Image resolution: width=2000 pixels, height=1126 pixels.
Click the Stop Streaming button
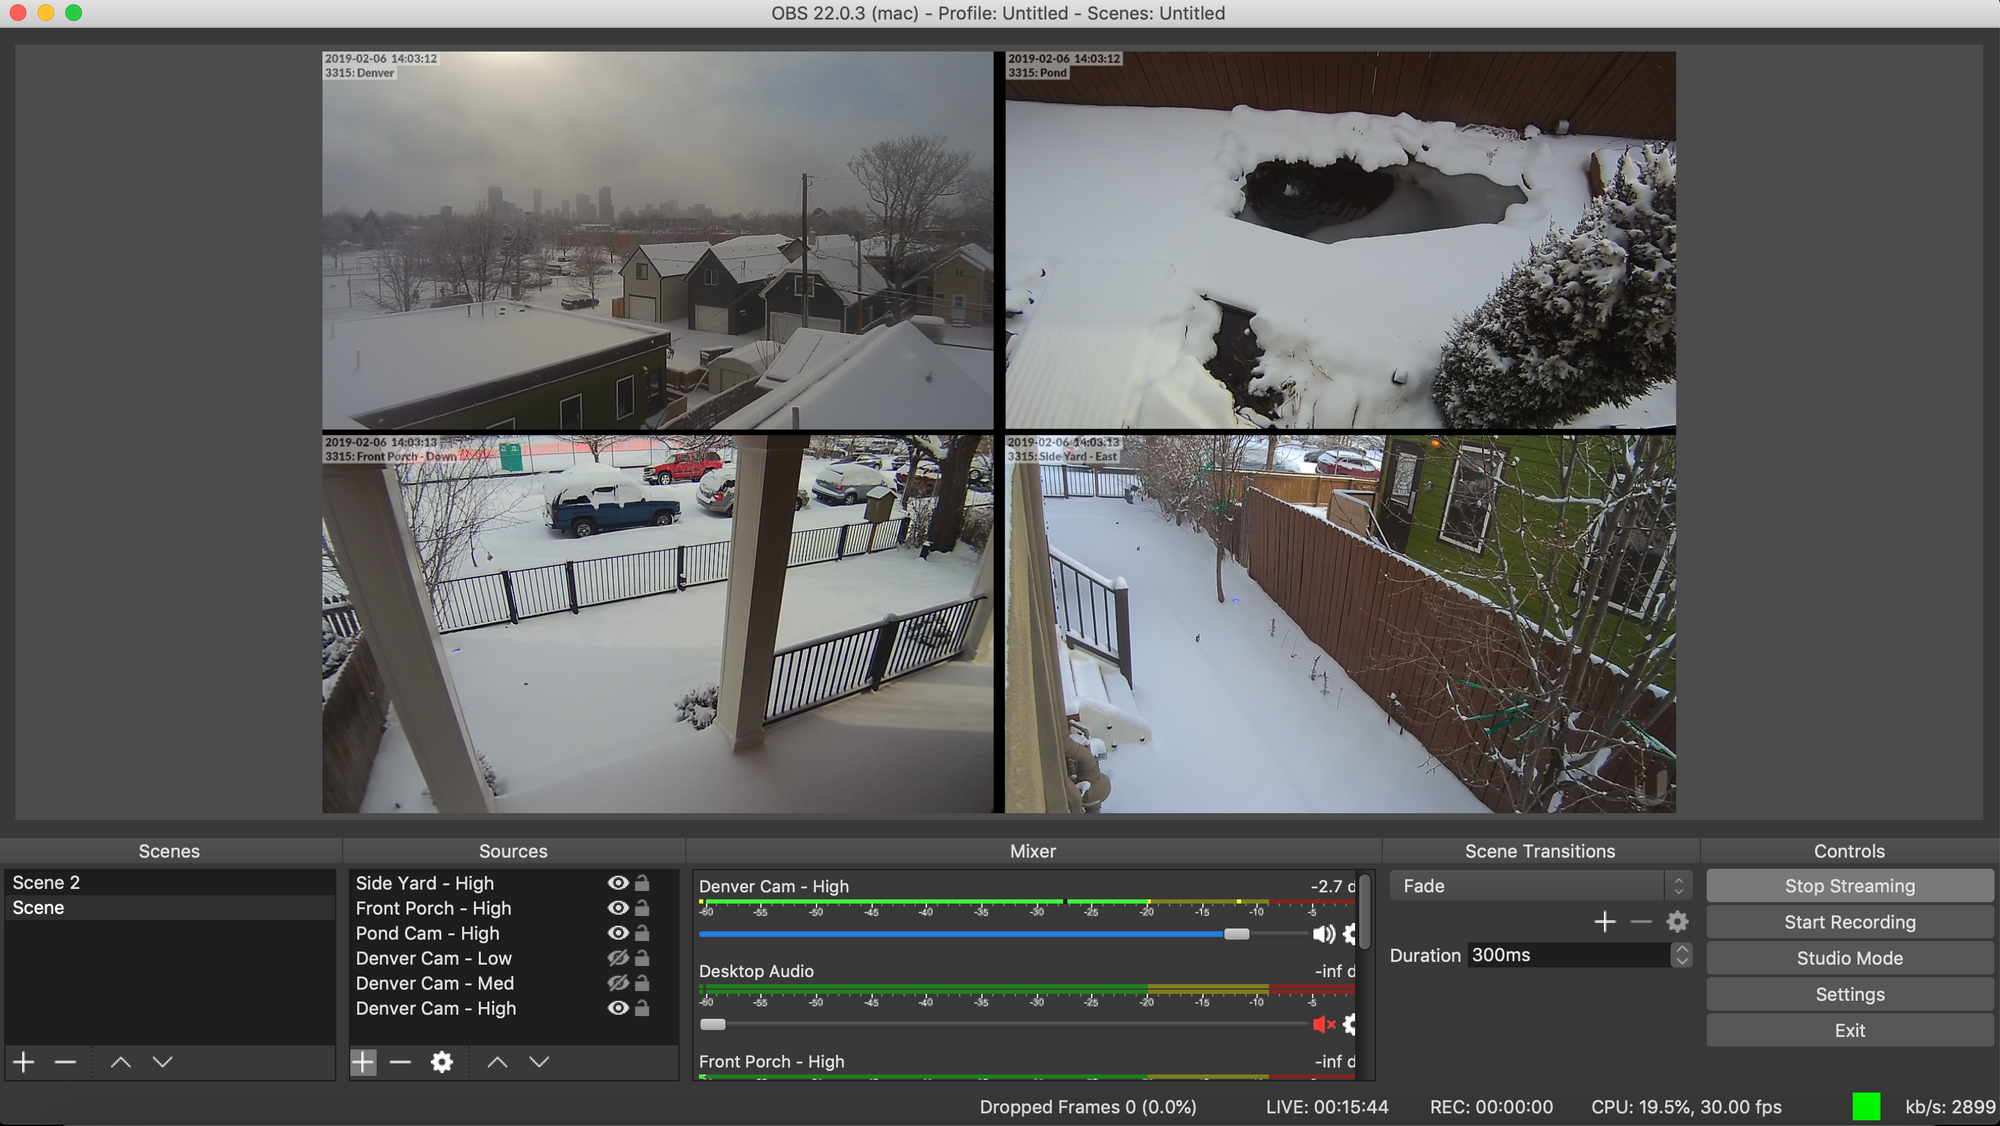click(x=1850, y=884)
